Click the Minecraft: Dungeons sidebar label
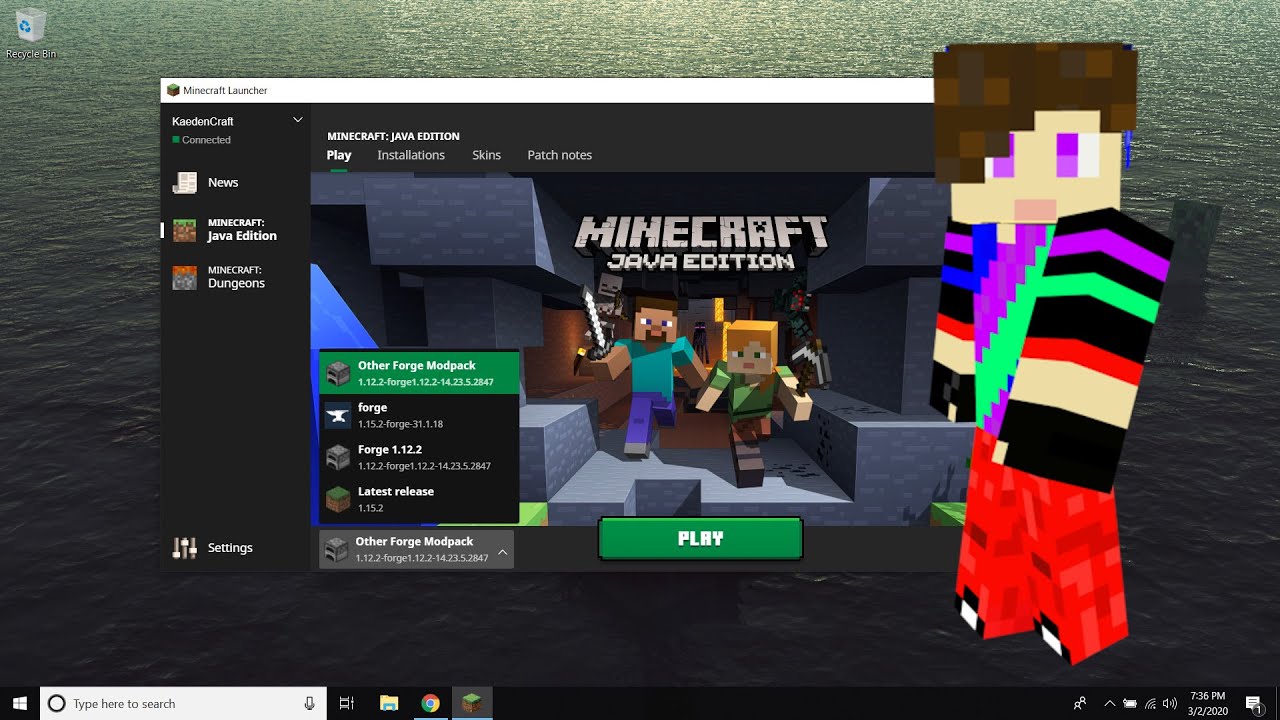Viewport: 1280px width, 720px height. [236, 277]
